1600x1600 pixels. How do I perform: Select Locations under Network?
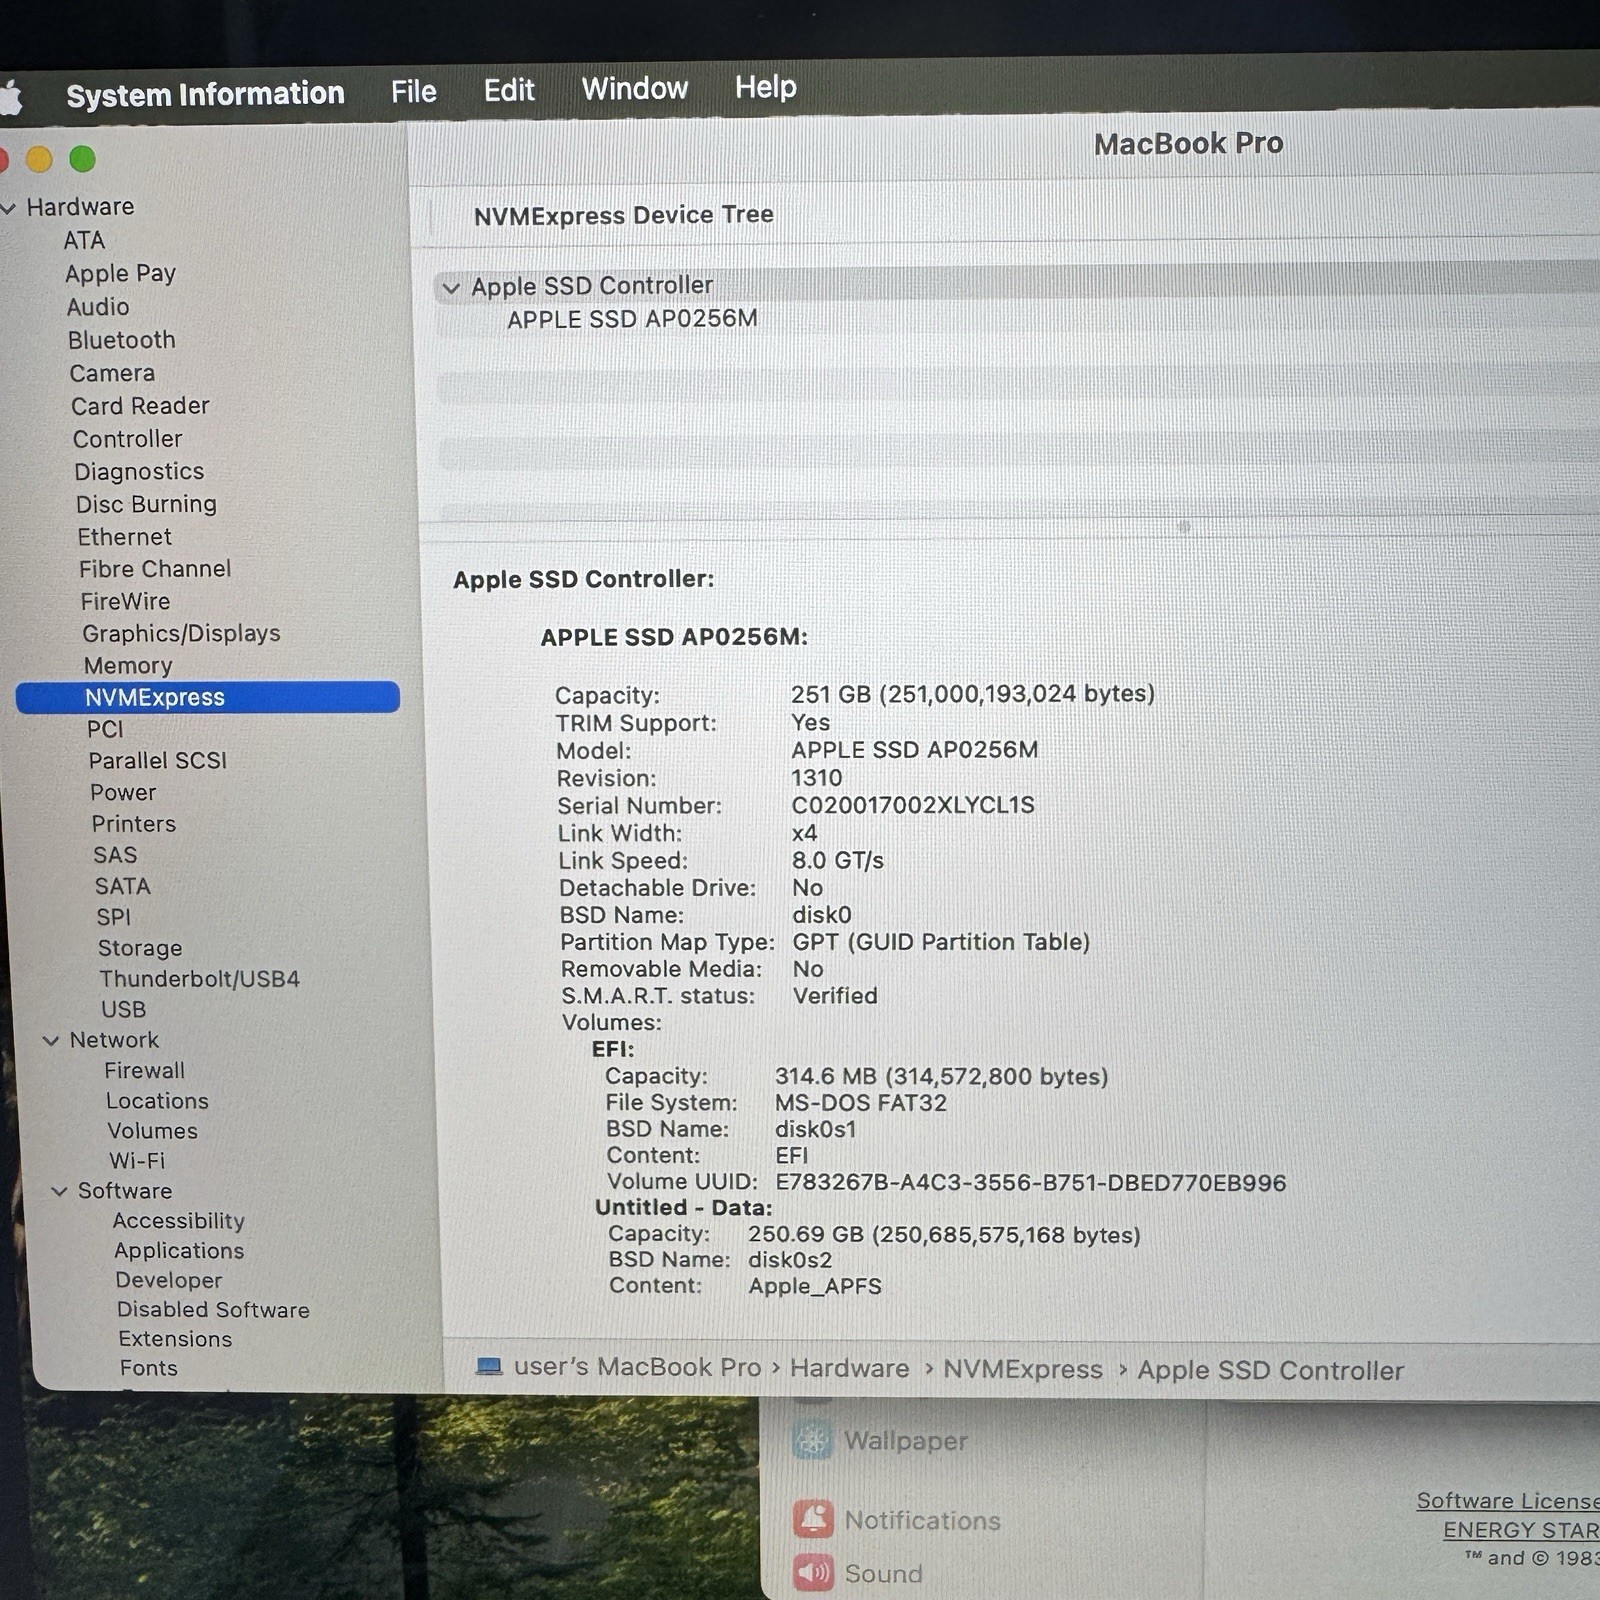157,1101
